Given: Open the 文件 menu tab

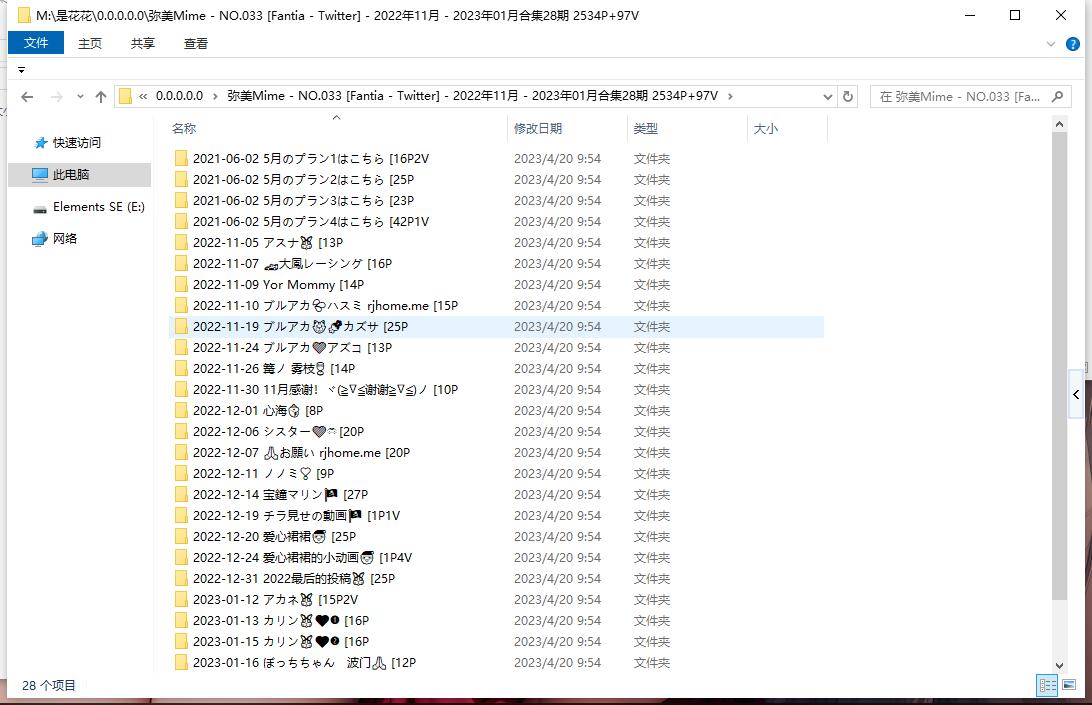Looking at the screenshot, I should [x=36, y=43].
